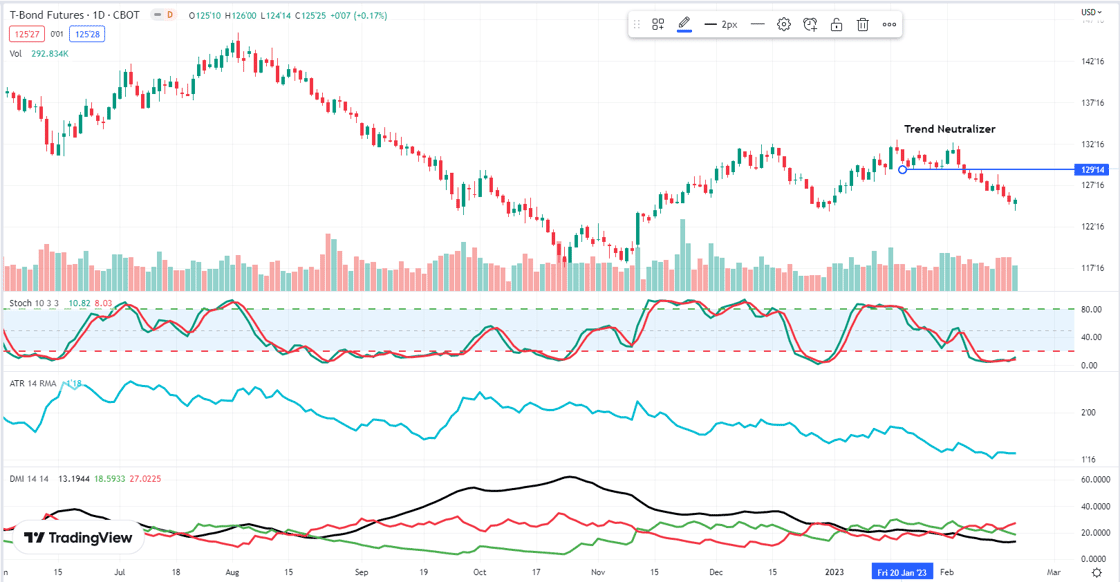Click the Fri 20 Jan '23 date marker

(902, 572)
